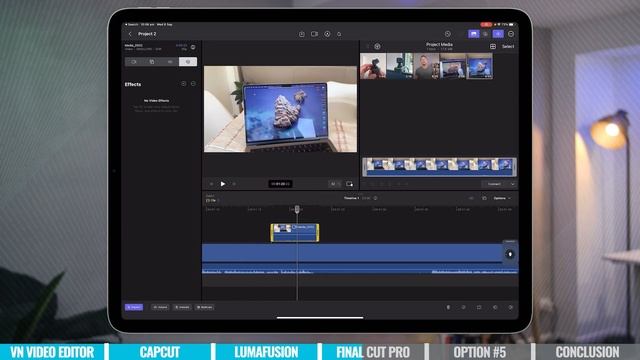Open the camera capture icon in top toolbar

tap(314, 34)
